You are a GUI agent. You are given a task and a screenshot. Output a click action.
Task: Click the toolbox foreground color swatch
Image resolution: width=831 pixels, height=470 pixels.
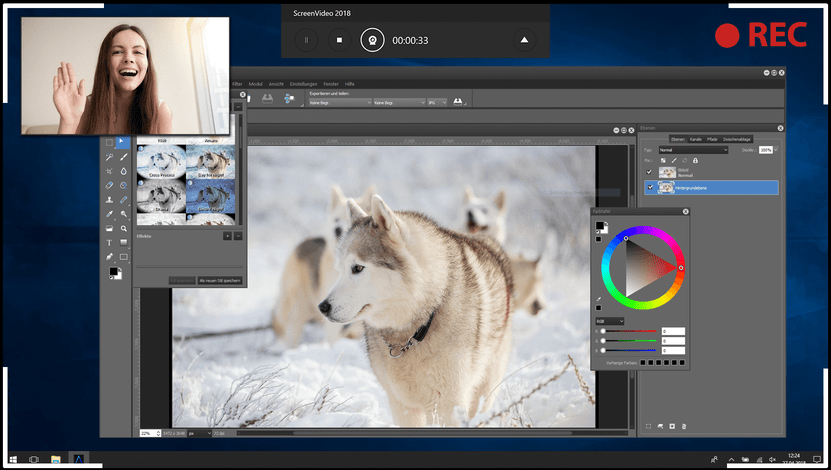click(x=113, y=271)
